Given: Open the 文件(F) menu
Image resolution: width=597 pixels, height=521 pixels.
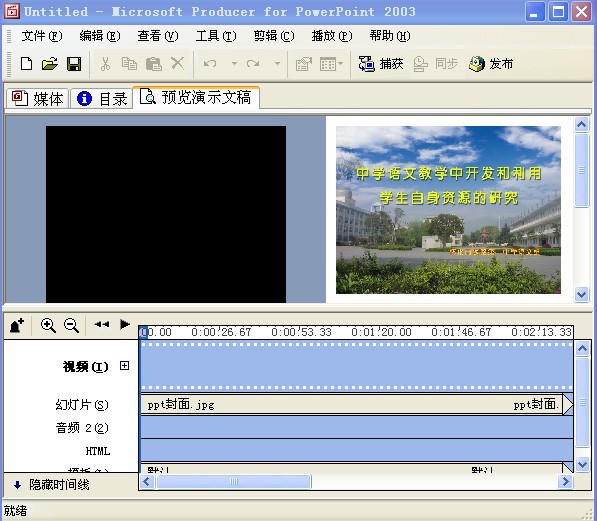Looking at the screenshot, I should [x=42, y=36].
